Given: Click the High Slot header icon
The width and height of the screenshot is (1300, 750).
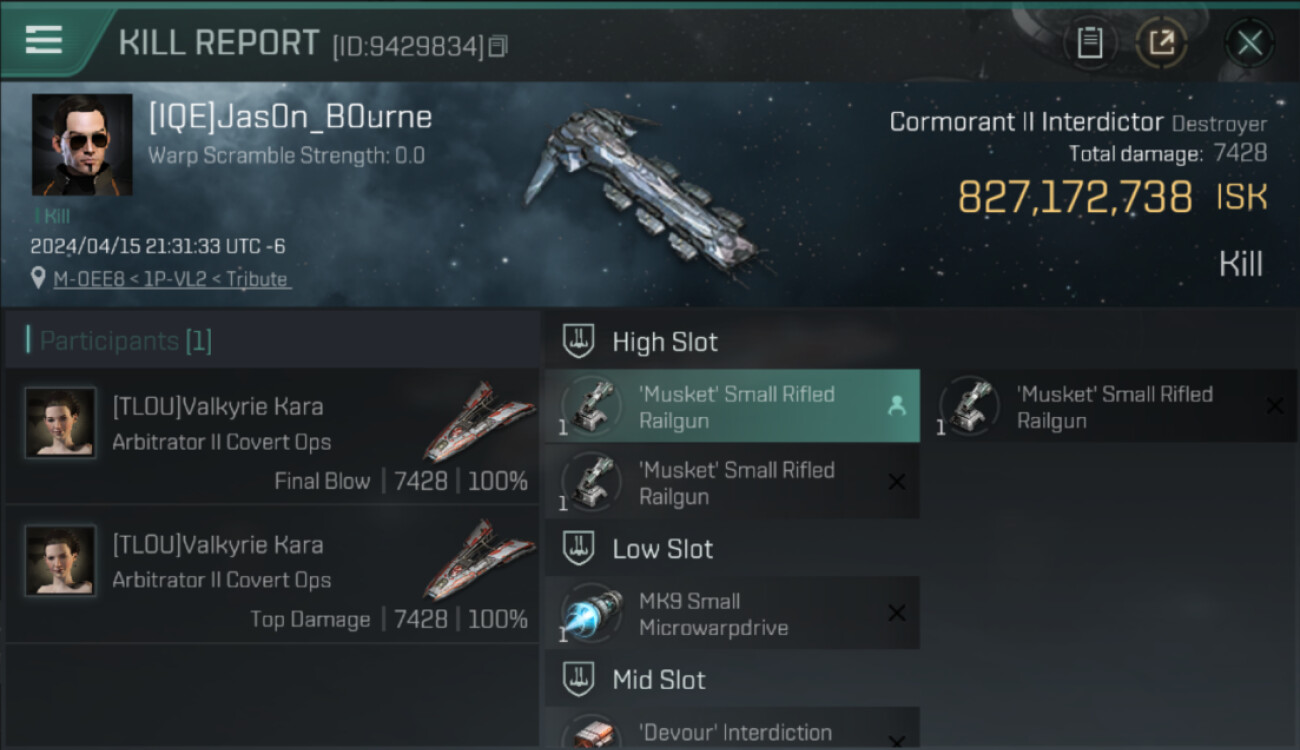Looking at the screenshot, I should pos(580,341).
